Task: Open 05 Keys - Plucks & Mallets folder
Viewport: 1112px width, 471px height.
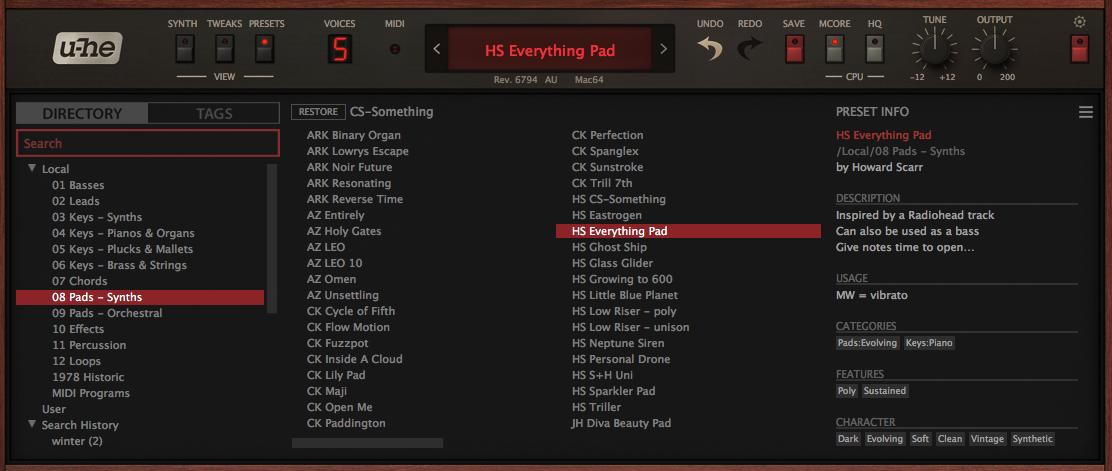Action: [123, 249]
